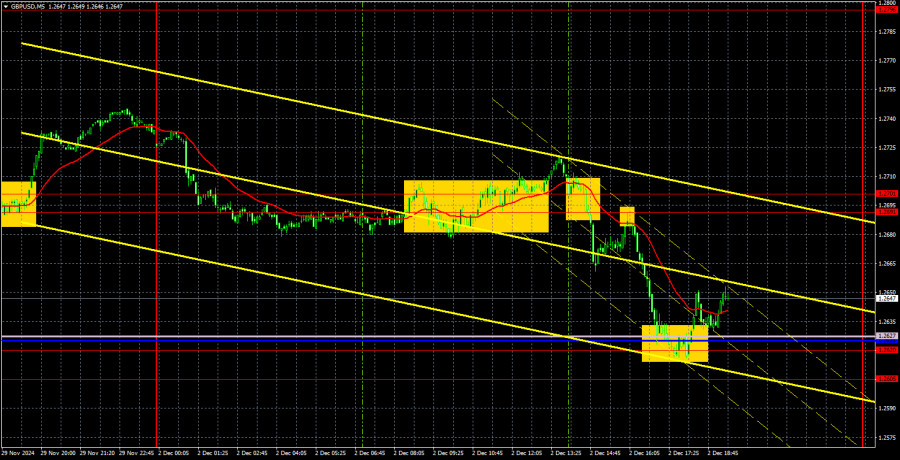
Task: Click the 1.2665 price axis value
Action: click(887, 264)
